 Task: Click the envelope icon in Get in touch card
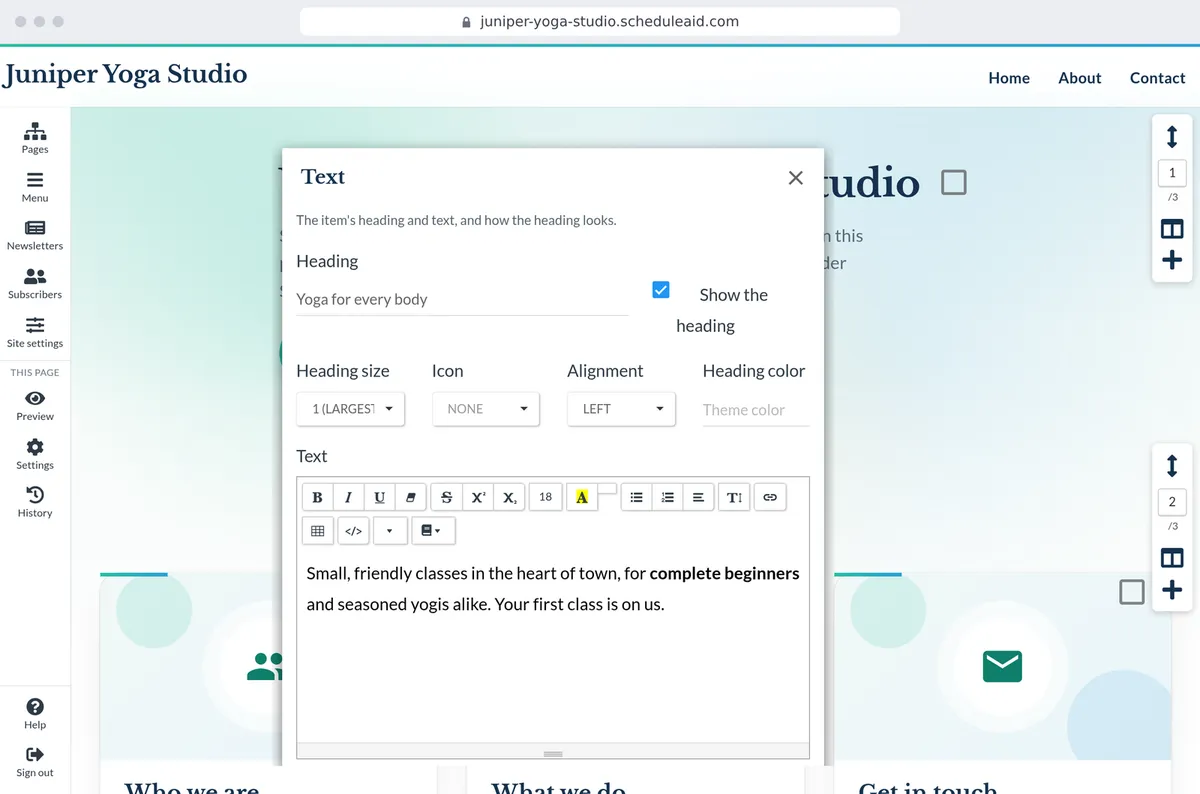1002,665
